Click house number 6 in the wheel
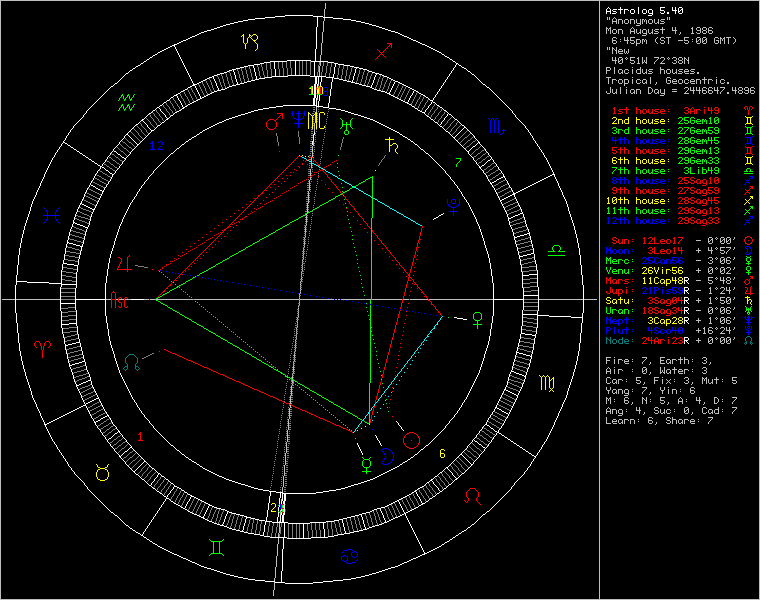This screenshot has width=760, height=600. coord(442,454)
